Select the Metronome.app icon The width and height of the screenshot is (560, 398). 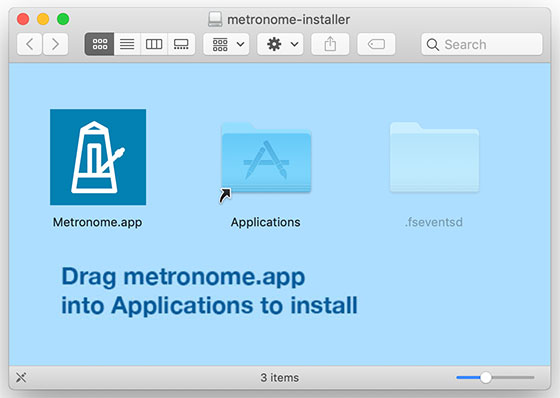tap(98, 157)
